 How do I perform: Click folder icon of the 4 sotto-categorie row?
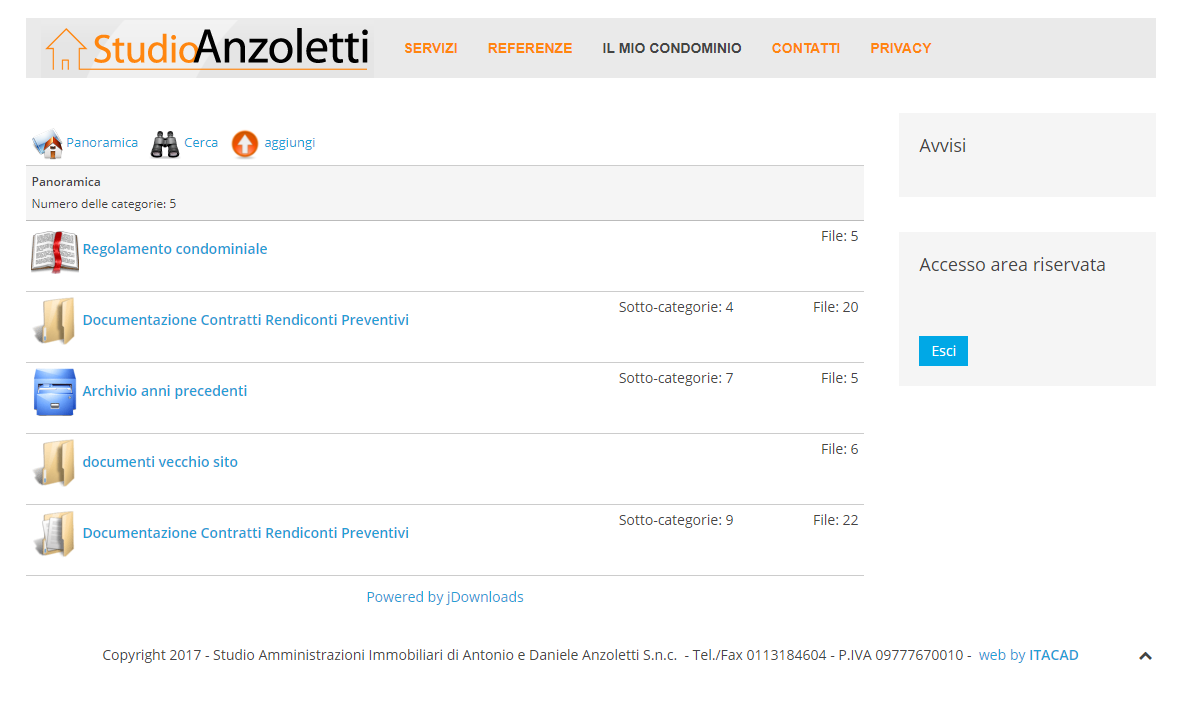click(55, 321)
